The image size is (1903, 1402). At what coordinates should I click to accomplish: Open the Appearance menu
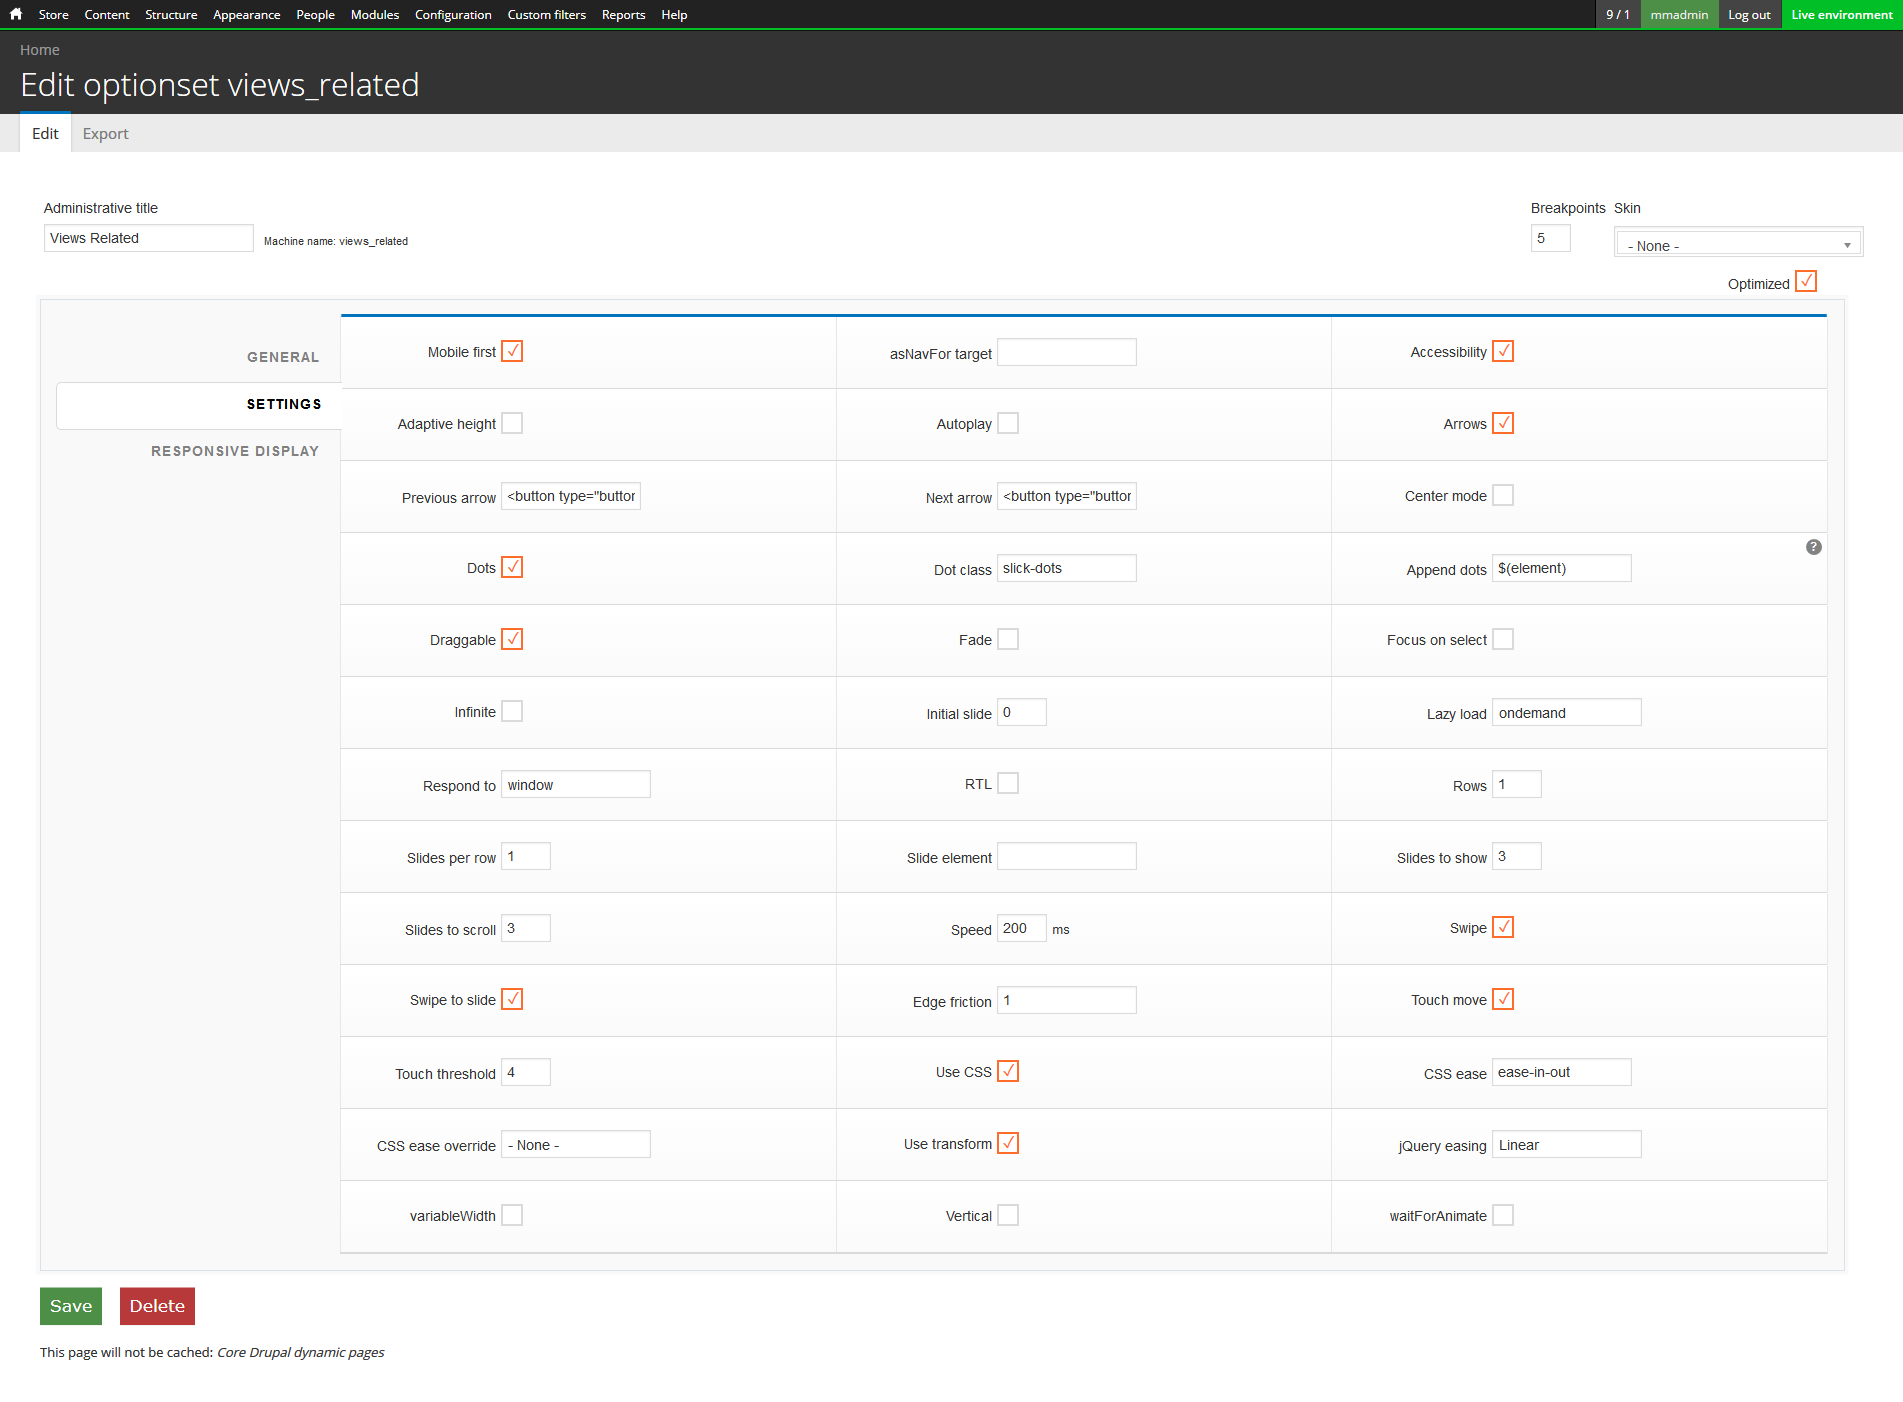click(x=246, y=14)
